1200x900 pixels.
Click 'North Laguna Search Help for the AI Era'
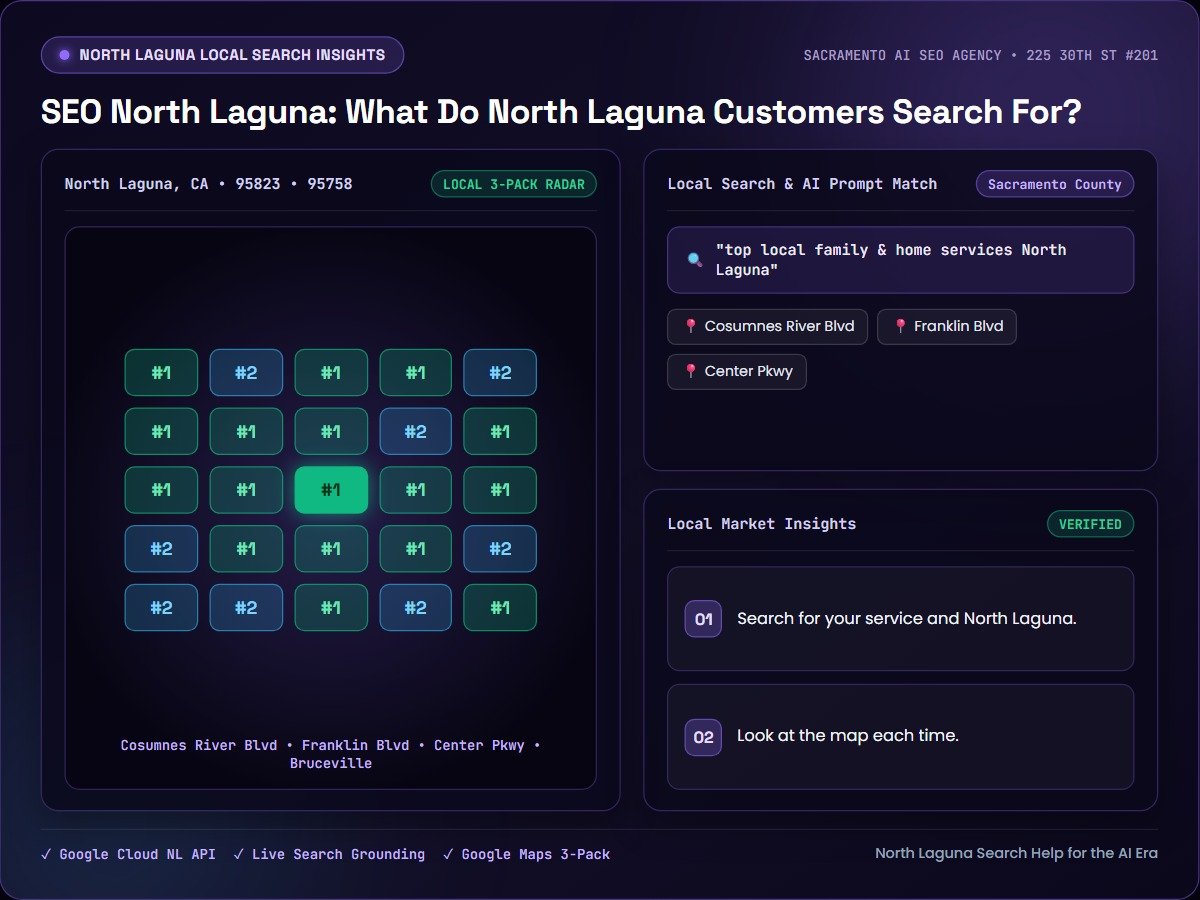[1016, 853]
